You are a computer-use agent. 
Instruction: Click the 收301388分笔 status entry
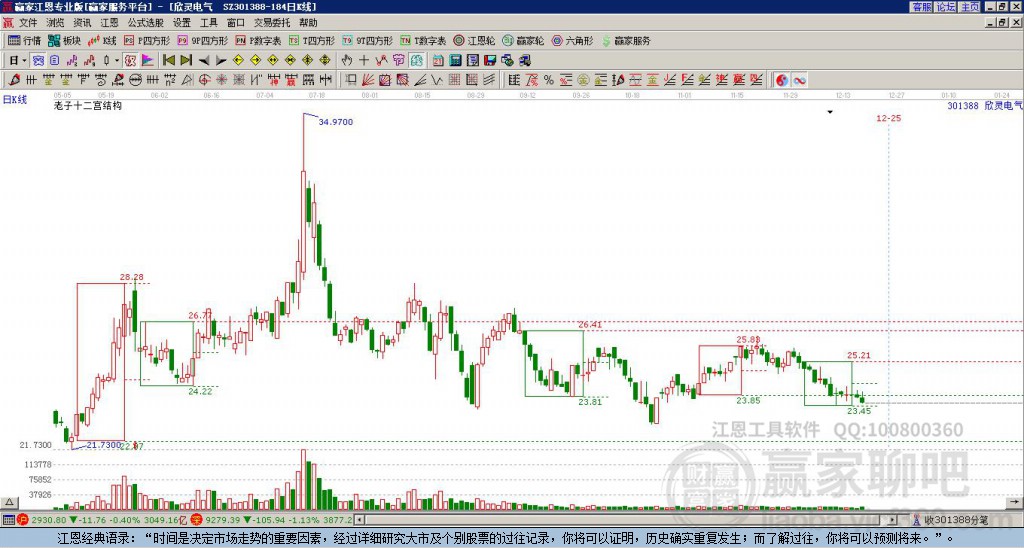pyautogui.click(x=955, y=520)
